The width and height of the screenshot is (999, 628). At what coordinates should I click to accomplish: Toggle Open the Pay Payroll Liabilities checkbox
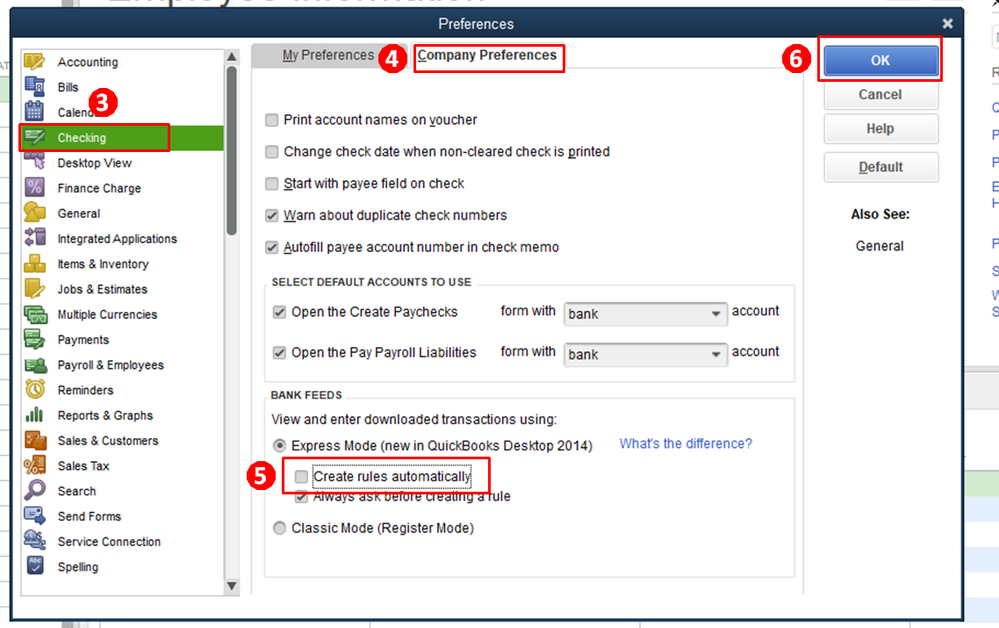click(x=279, y=352)
